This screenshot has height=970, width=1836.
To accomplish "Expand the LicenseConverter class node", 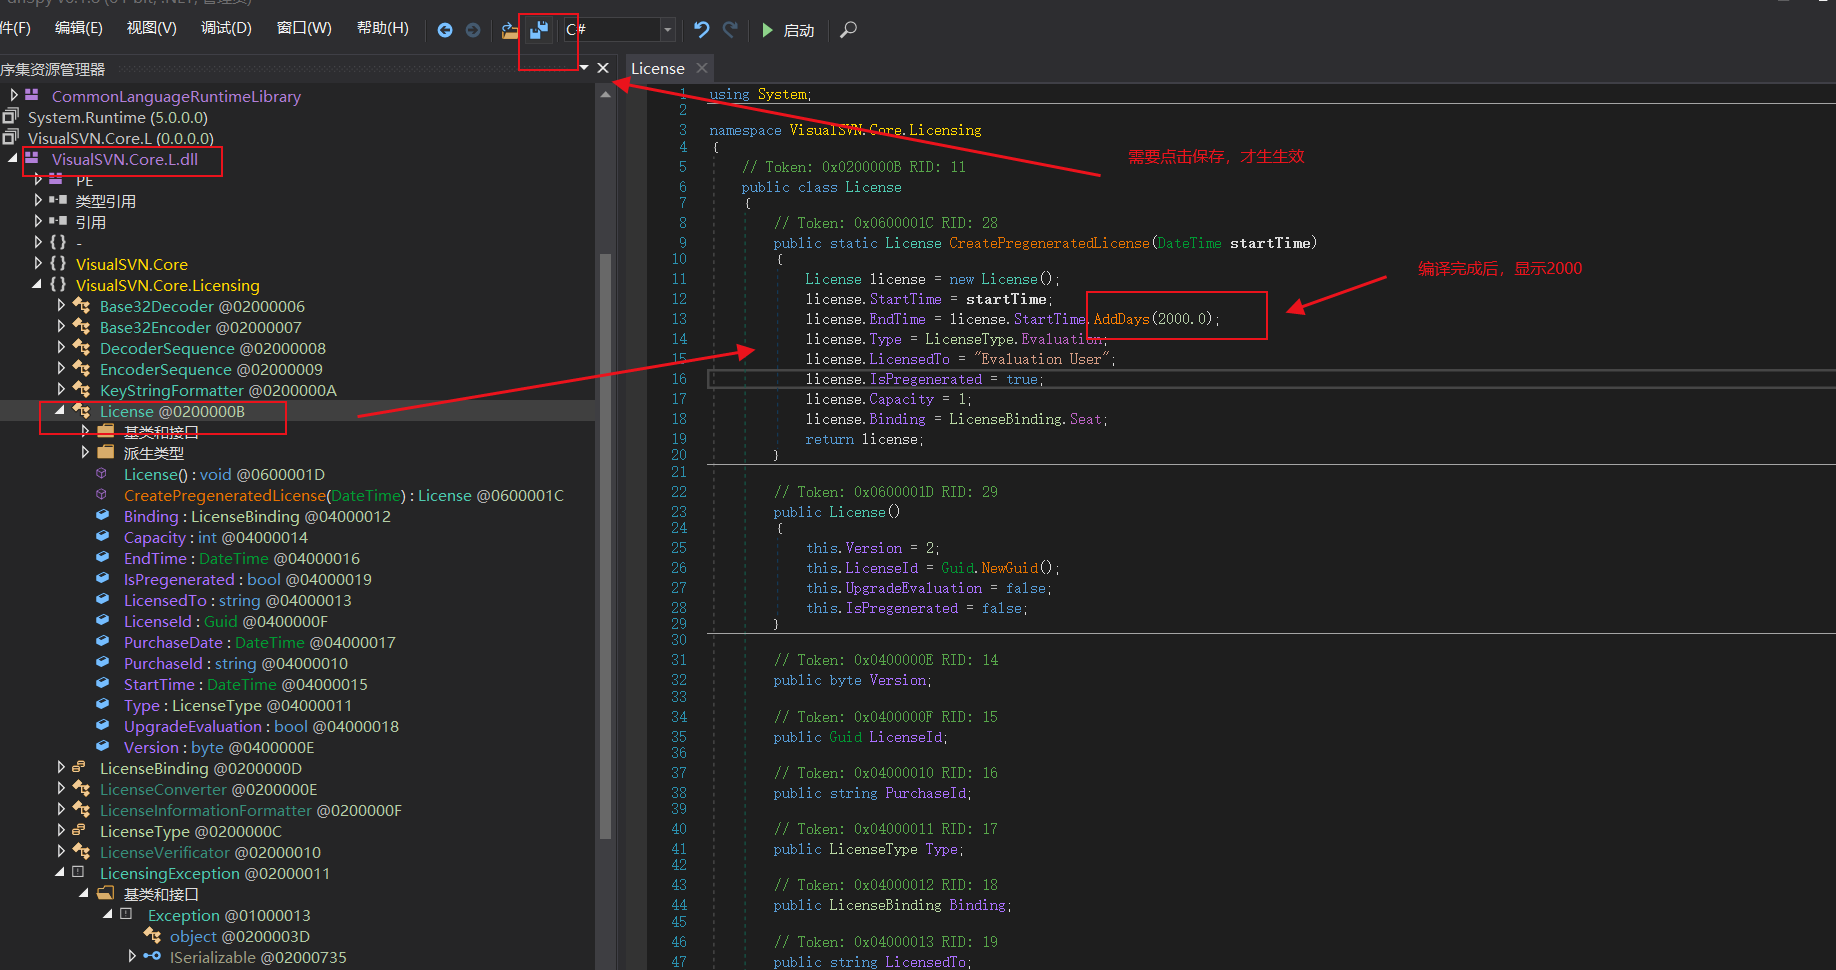I will tap(62, 789).
